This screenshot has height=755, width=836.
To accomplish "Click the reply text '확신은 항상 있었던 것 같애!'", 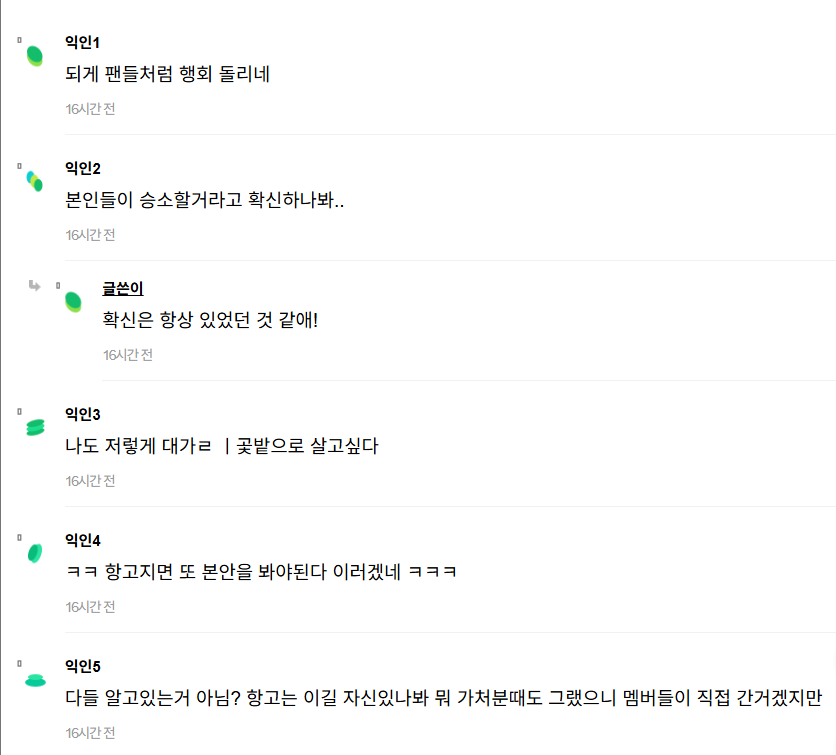I will tap(210, 320).
